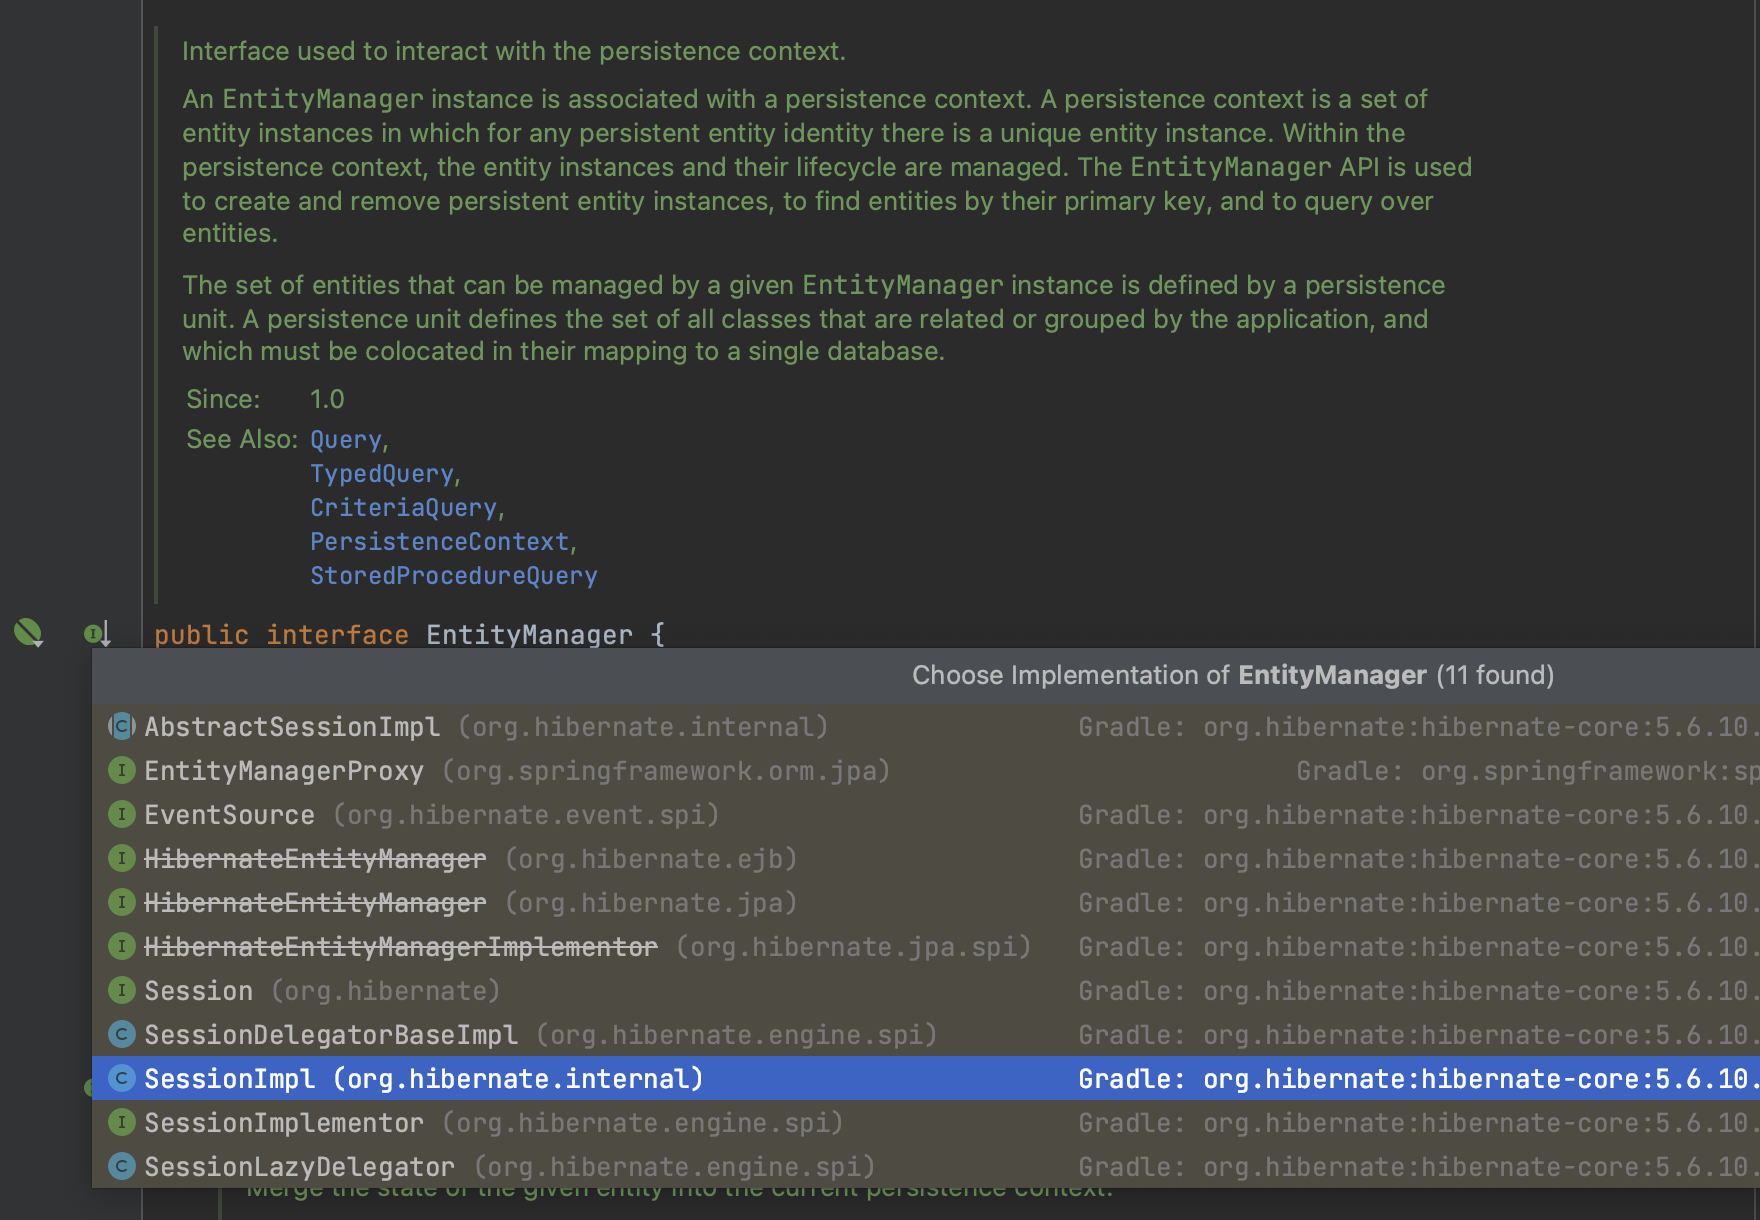Screen dimensions: 1760x1220
Task: Click the version value '1.0'
Action: coord(327,399)
